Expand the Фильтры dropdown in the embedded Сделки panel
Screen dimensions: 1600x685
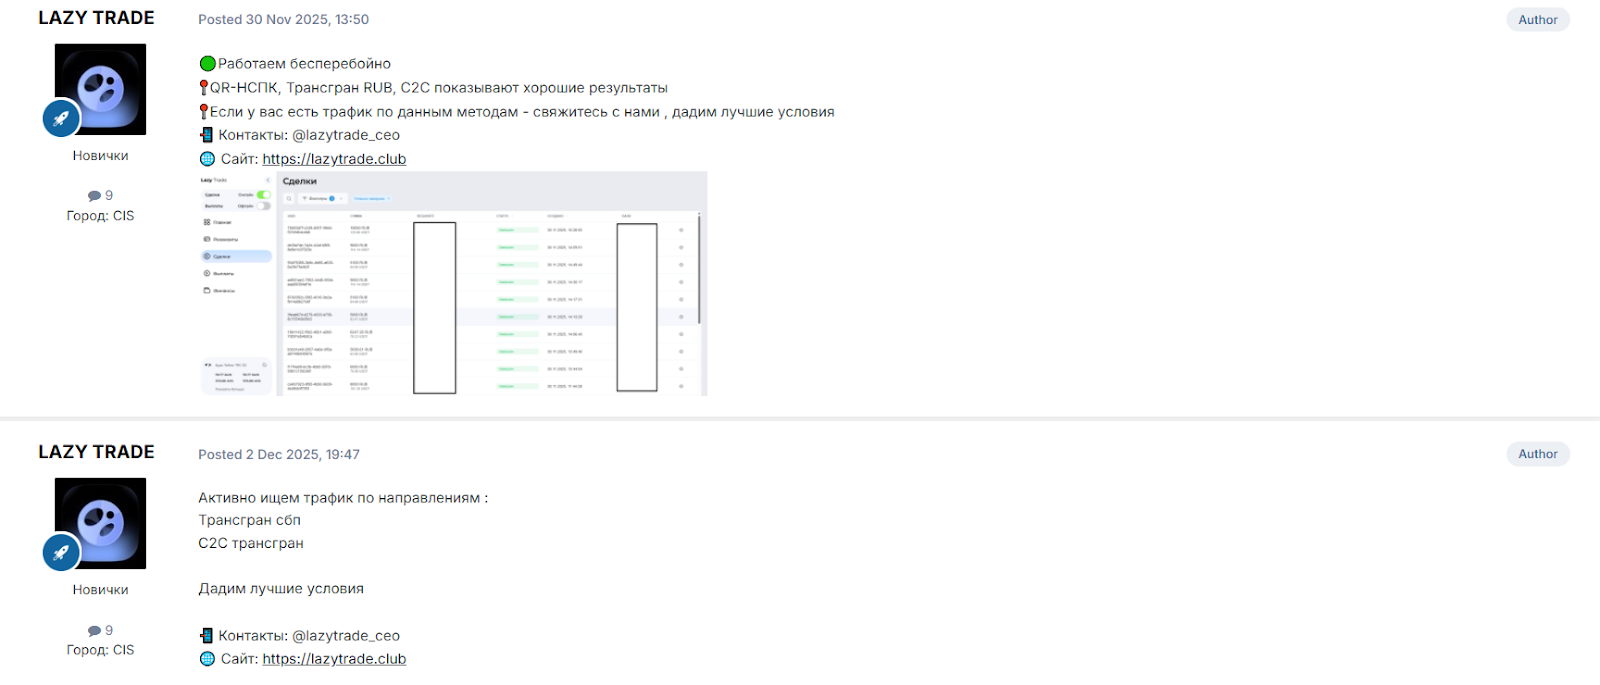[321, 199]
